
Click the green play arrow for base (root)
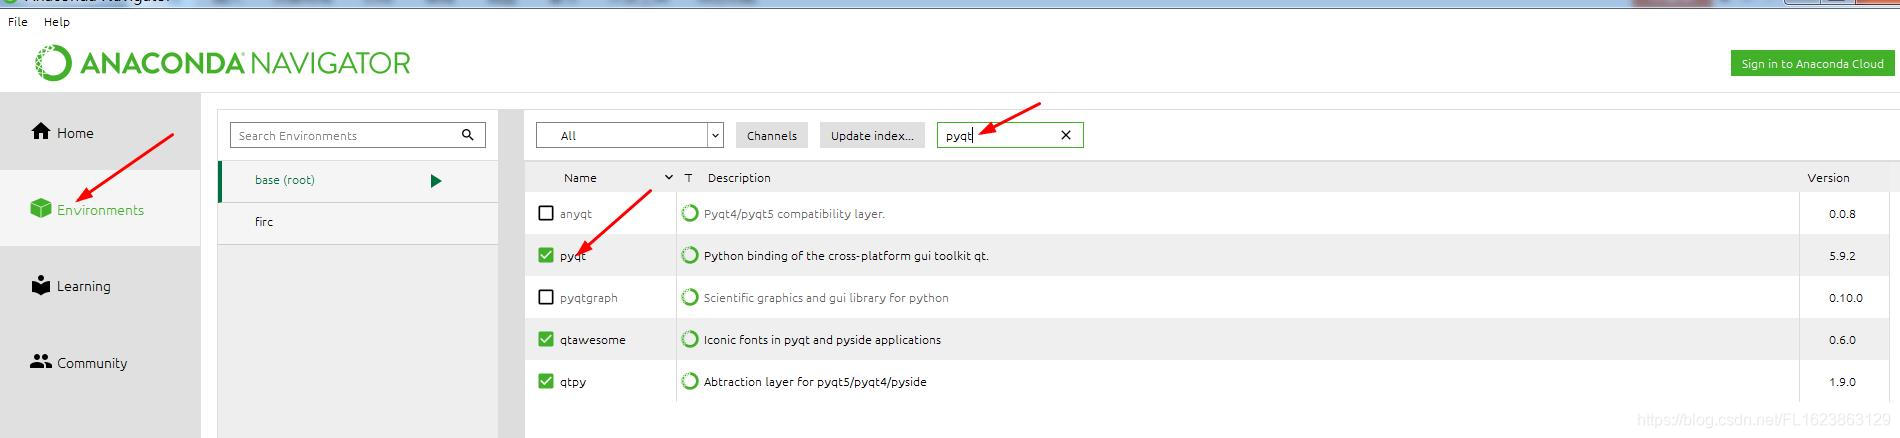pyautogui.click(x=436, y=181)
